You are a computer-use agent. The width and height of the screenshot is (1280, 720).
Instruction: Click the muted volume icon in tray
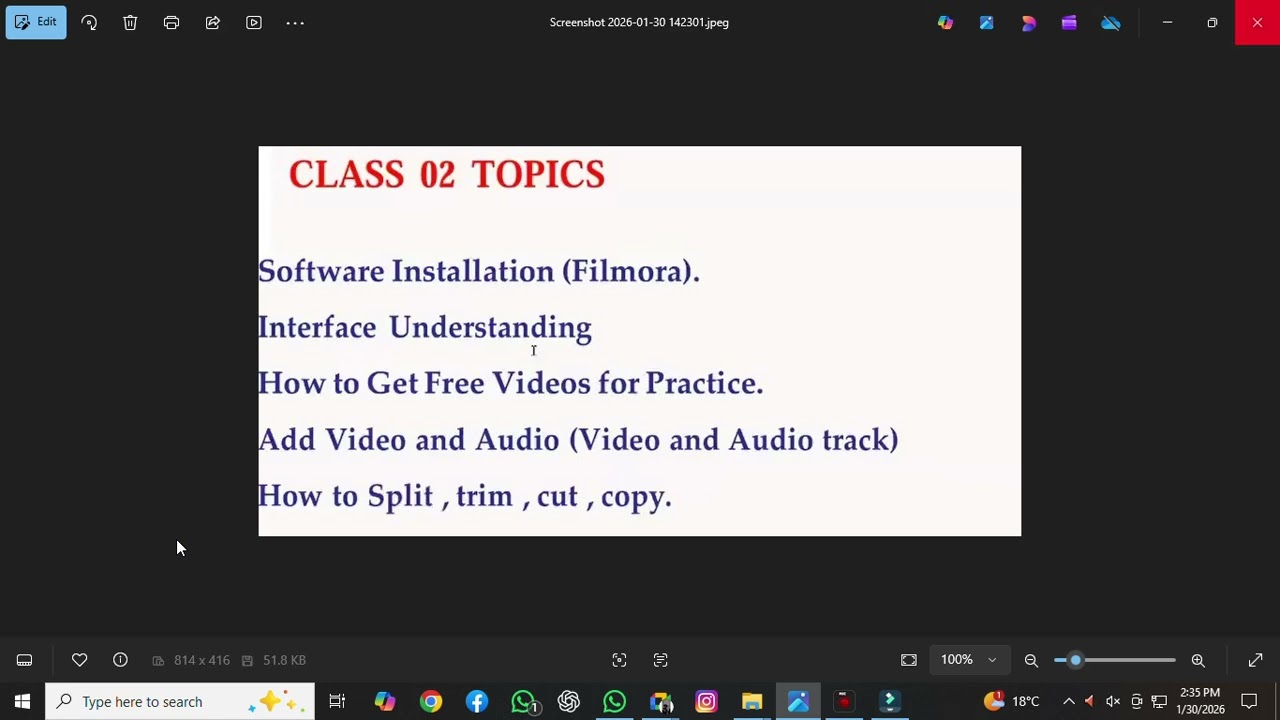tap(1113, 701)
